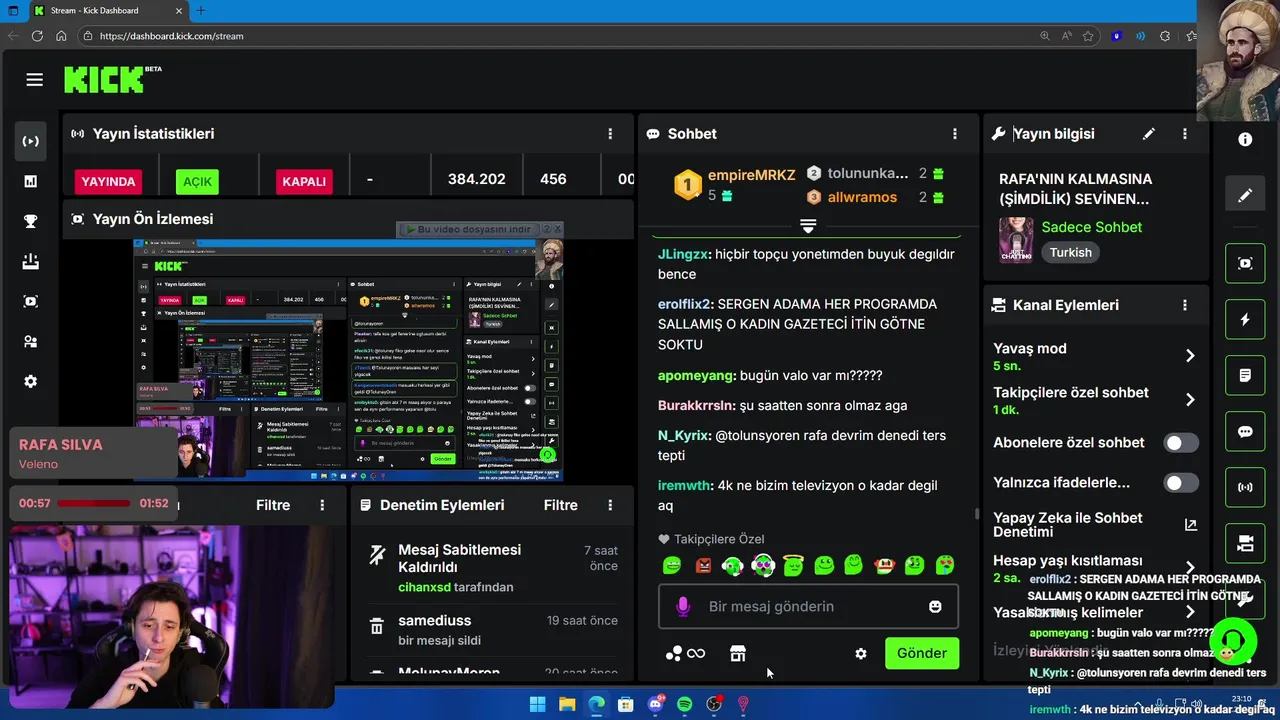The height and width of the screenshot is (720, 1280).
Task: Open Sadece Sohbet category link
Action: tap(1092, 227)
